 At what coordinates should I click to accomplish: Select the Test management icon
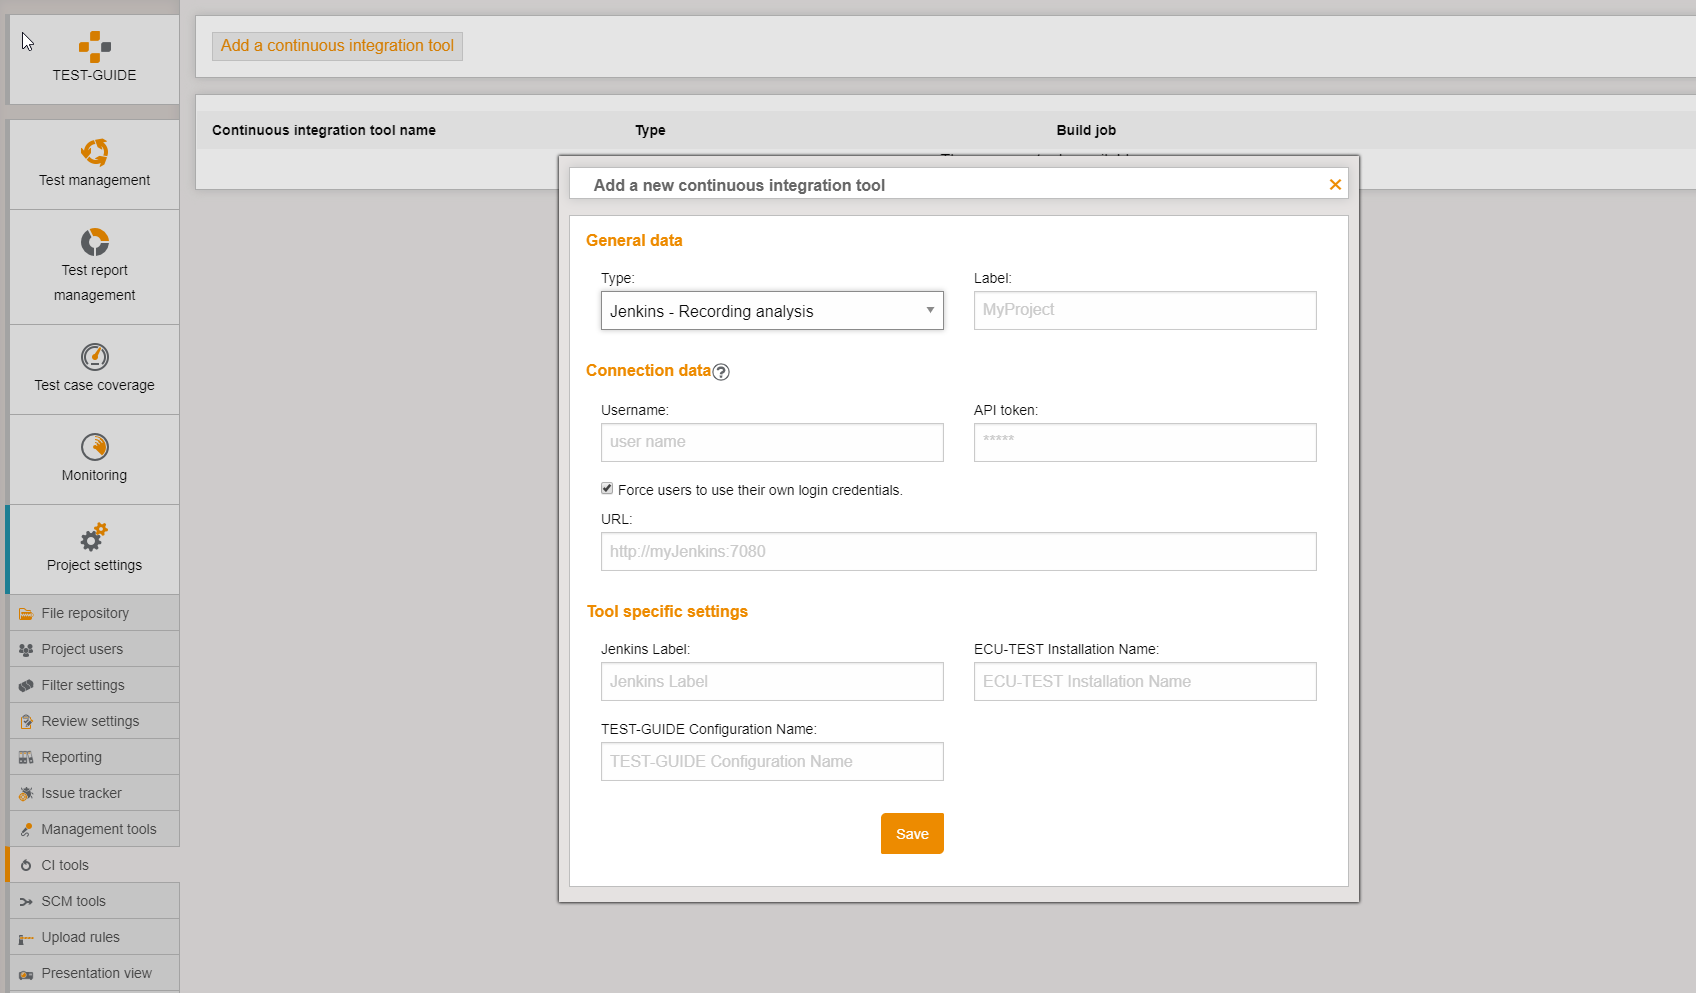point(94,152)
